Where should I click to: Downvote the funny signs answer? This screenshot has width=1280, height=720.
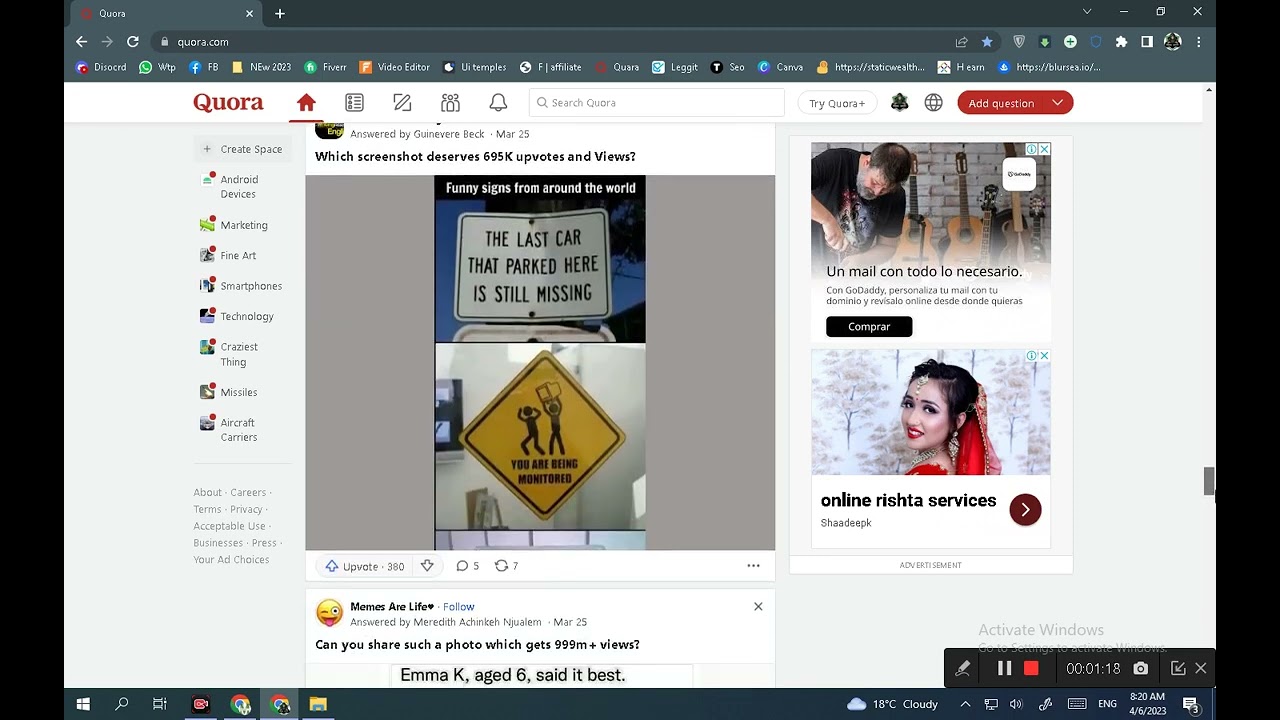pyautogui.click(x=427, y=566)
